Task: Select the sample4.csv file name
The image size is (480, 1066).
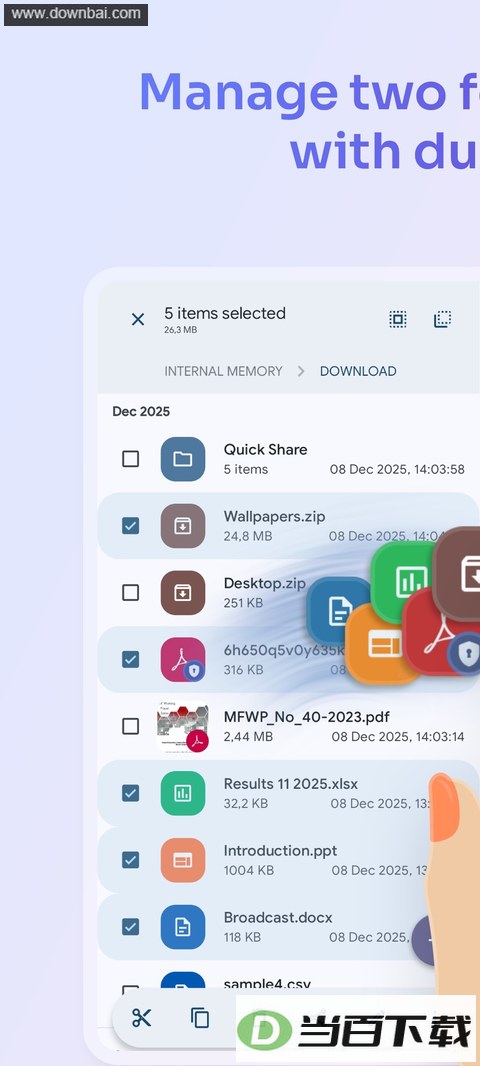Action: [267, 984]
